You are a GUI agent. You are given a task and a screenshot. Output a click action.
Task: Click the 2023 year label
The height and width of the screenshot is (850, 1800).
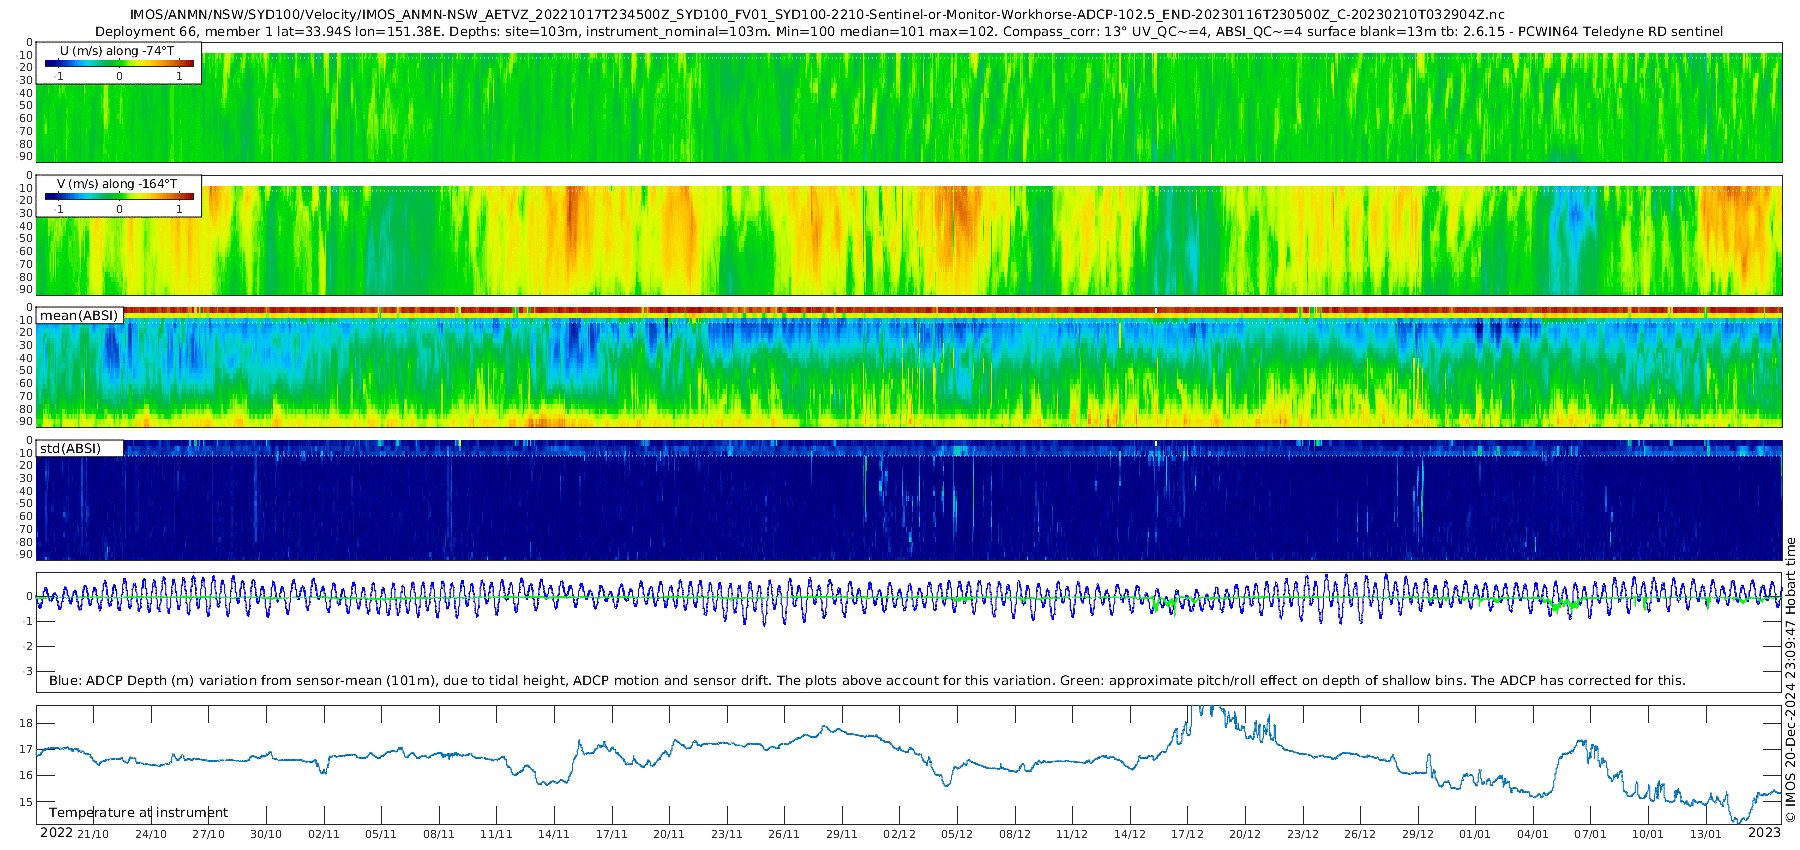[1764, 833]
